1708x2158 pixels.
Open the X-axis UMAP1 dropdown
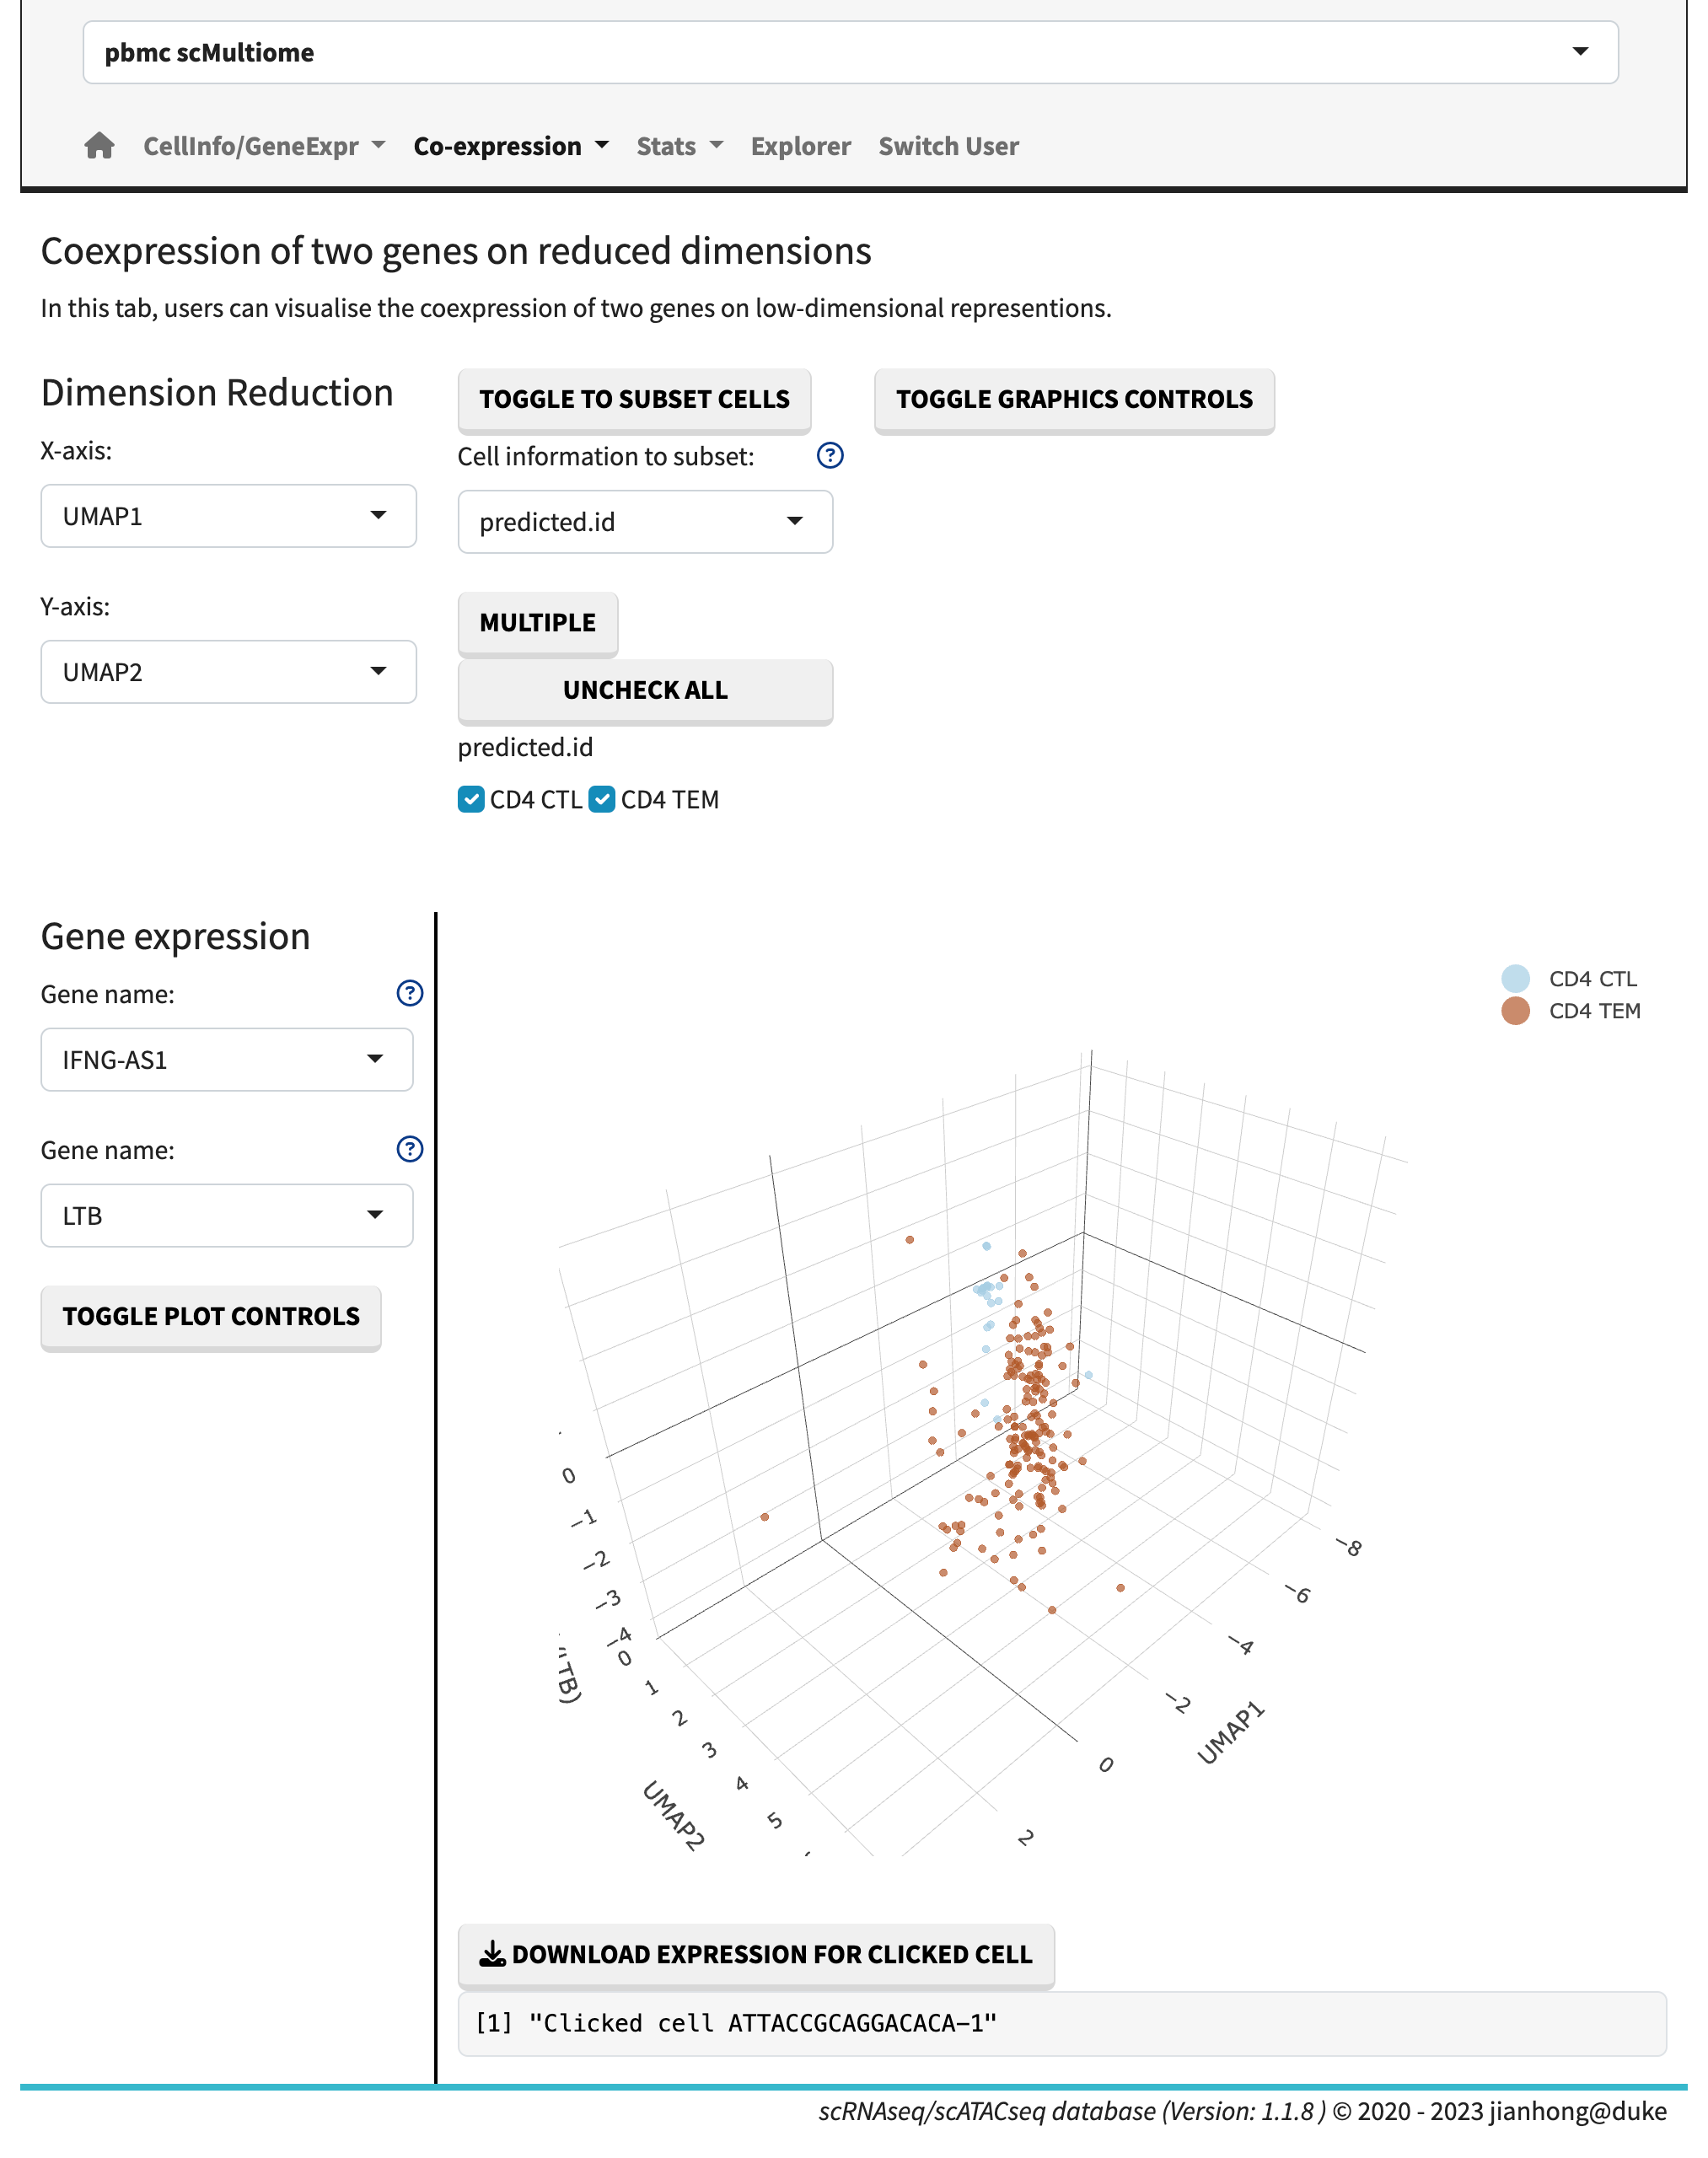point(228,516)
